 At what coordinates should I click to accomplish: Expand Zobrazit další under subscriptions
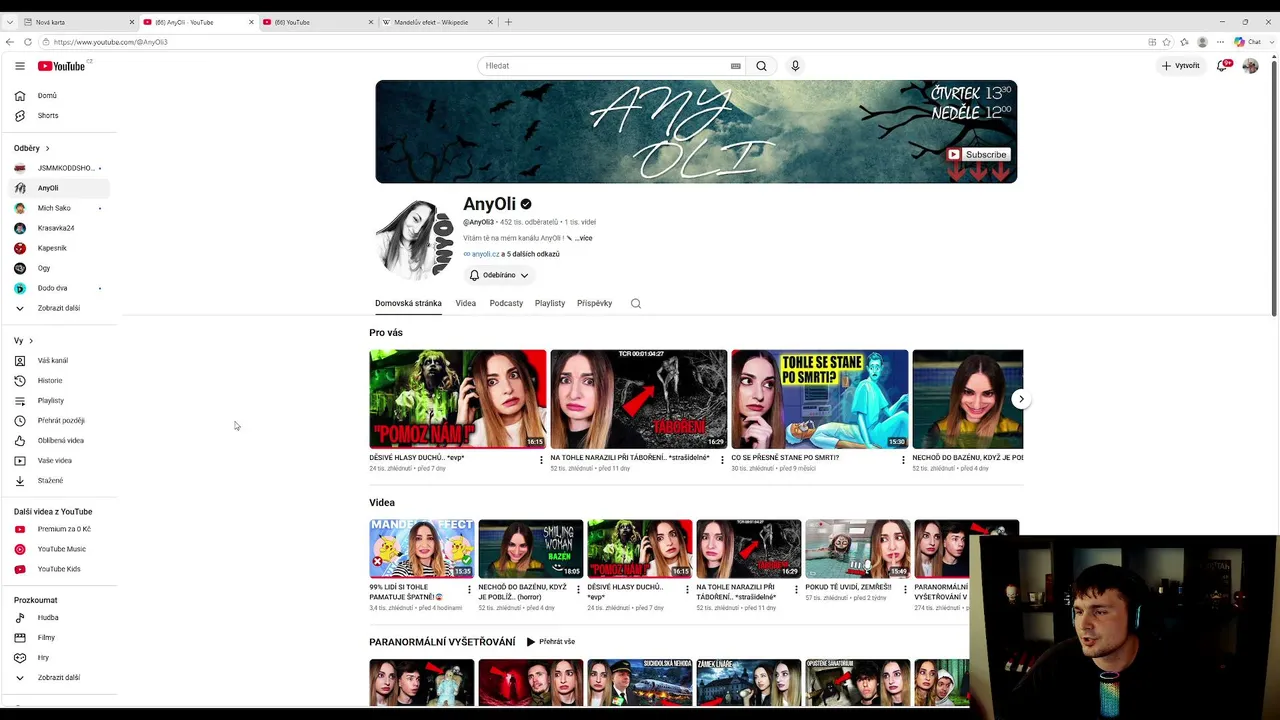59,308
